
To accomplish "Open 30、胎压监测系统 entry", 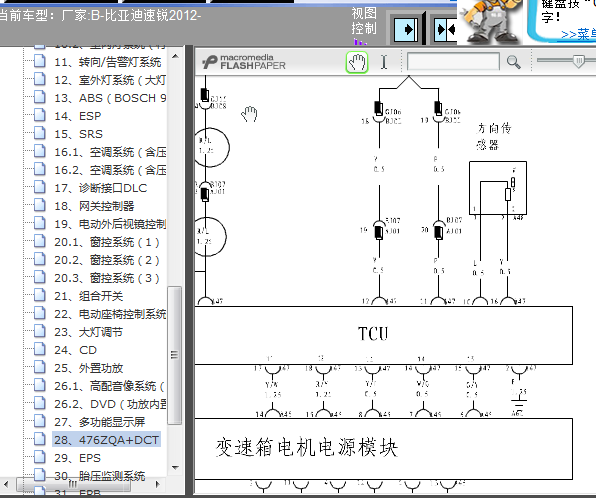I will click(99, 476).
